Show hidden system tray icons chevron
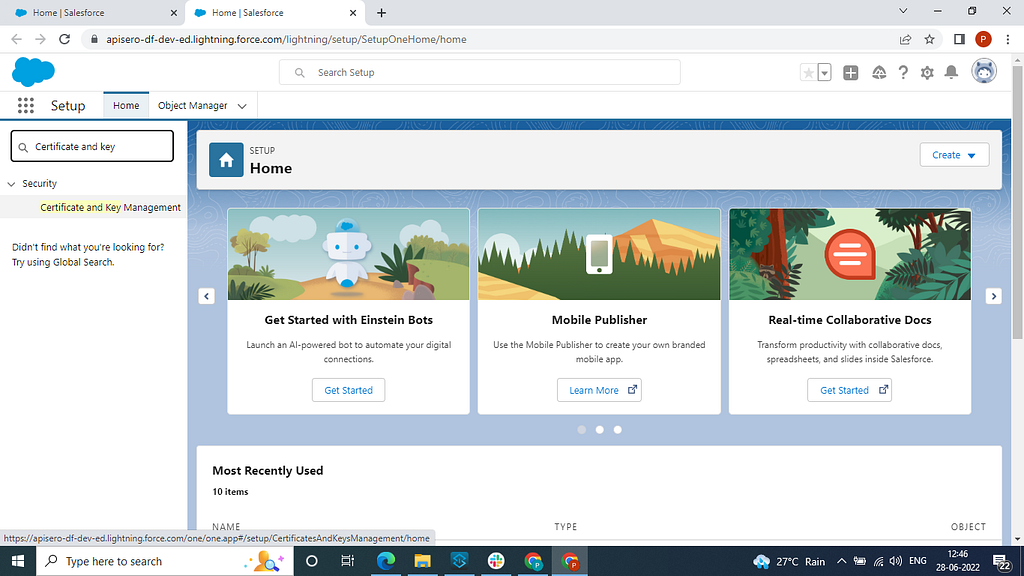Viewport: 1024px width, 576px height. click(841, 561)
